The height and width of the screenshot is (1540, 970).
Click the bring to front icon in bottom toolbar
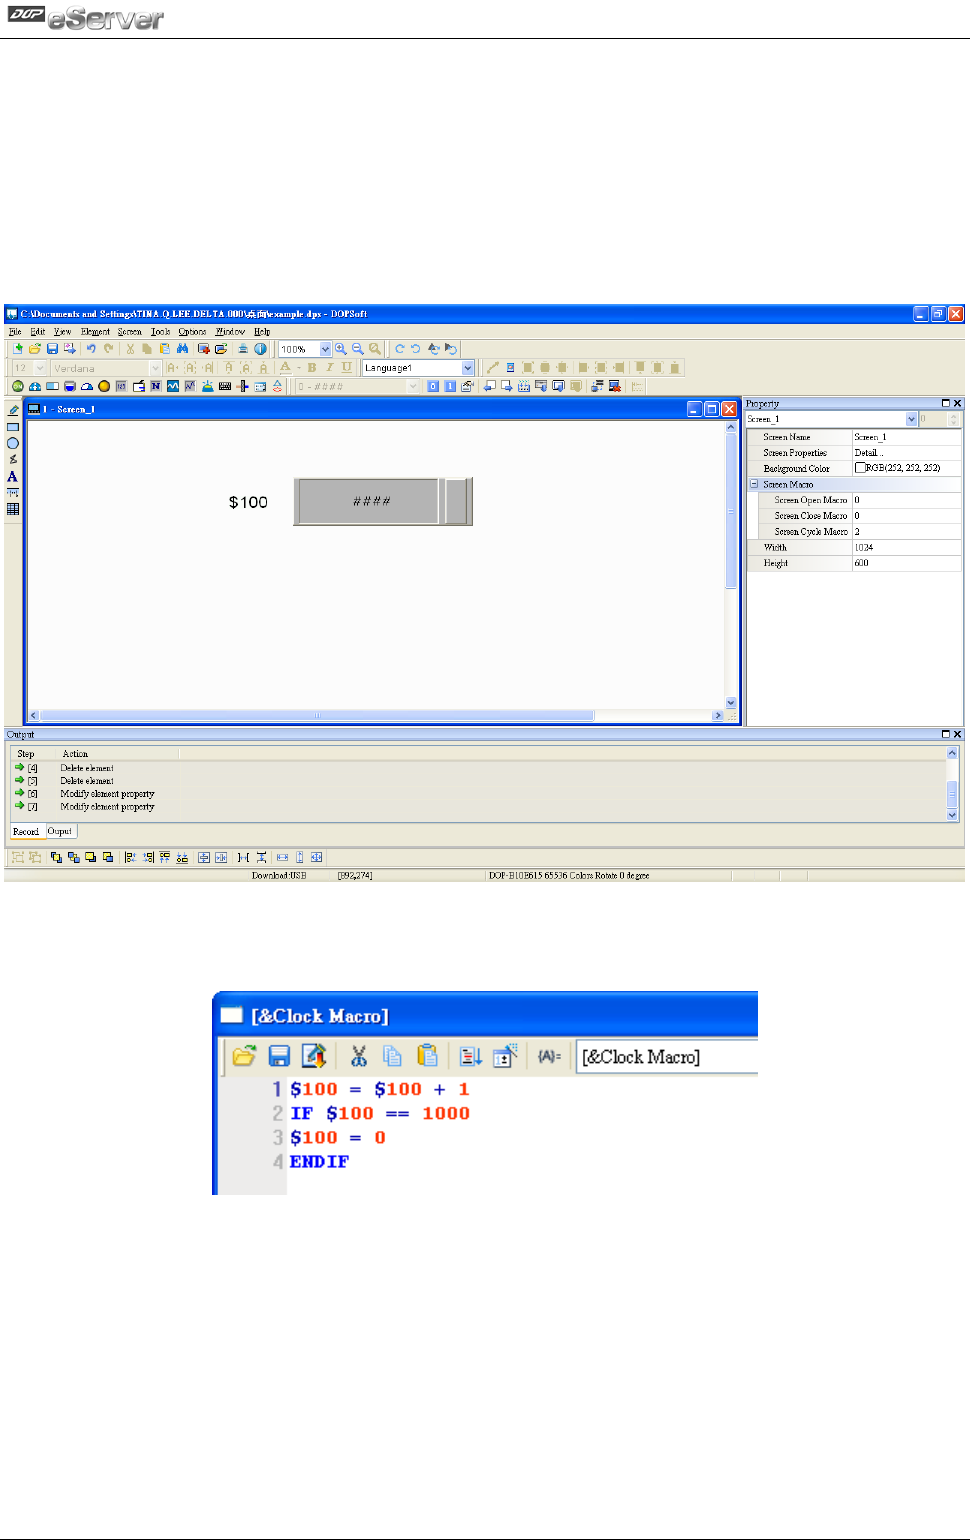[x=56, y=857]
